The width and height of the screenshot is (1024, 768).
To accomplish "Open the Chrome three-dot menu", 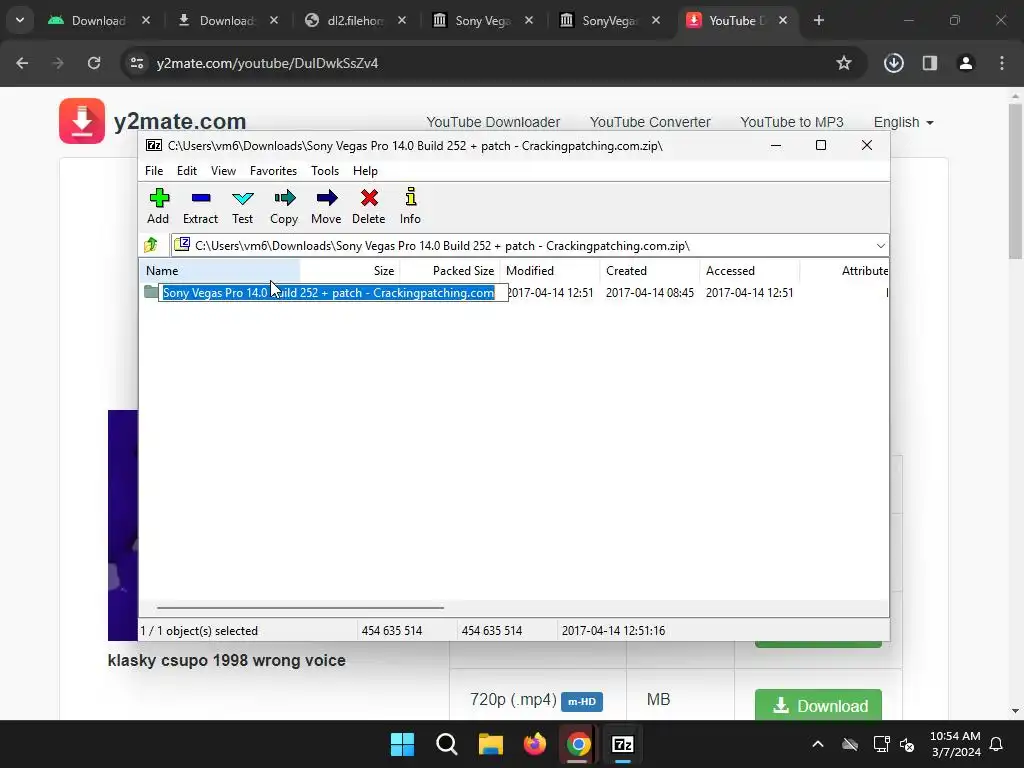I will pos(1002,63).
